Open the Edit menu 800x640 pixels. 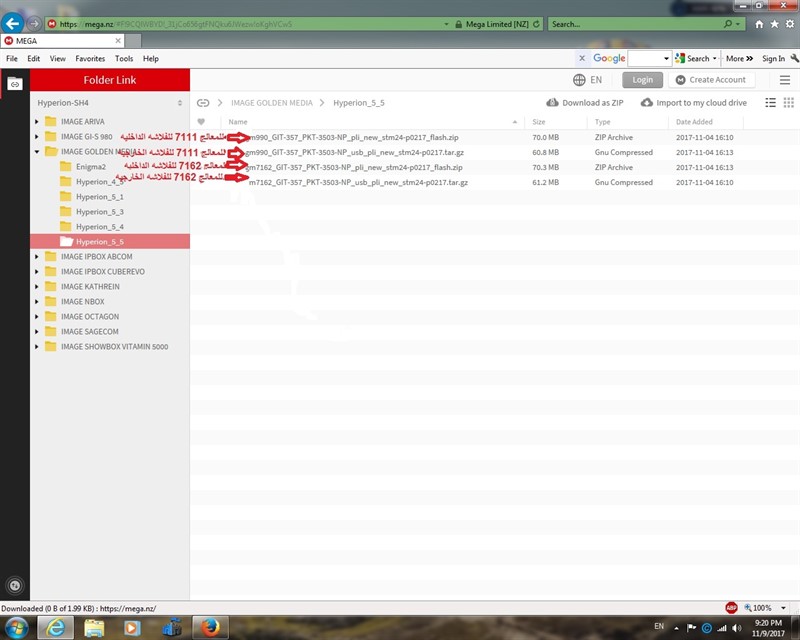tap(34, 59)
